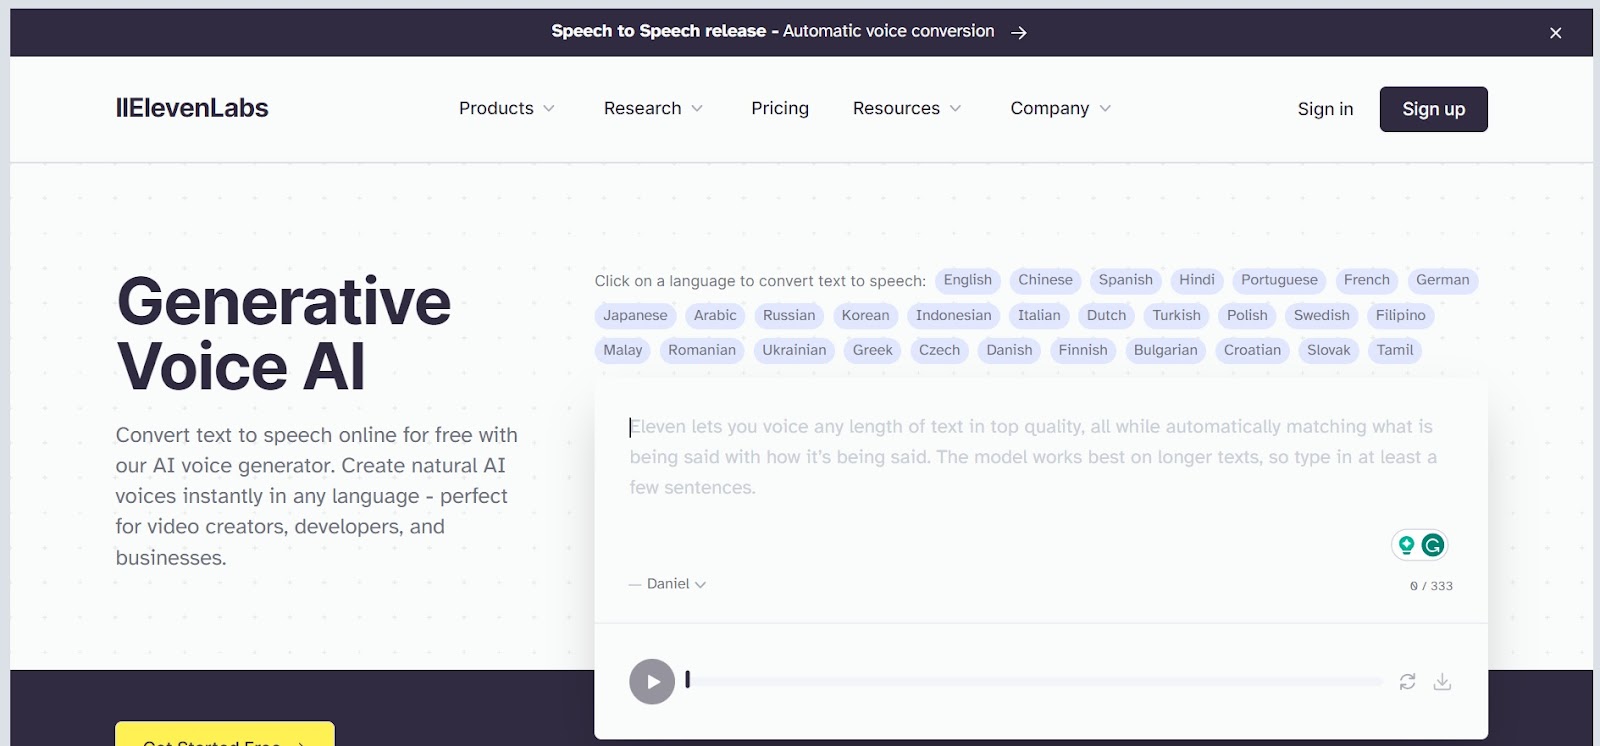
Task: Choose Dutch as the speech language
Action: (1106, 316)
